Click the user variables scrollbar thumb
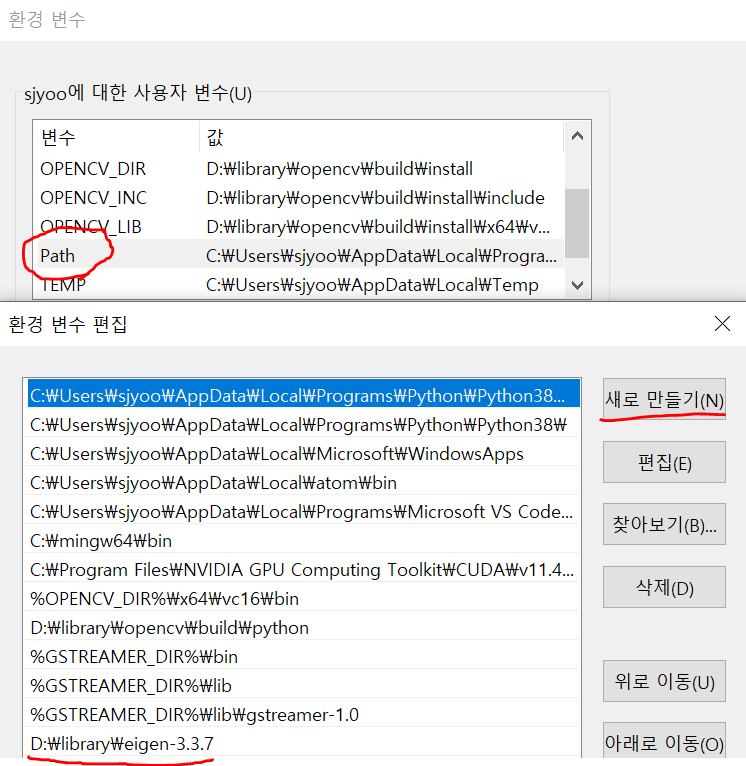 tap(577, 223)
